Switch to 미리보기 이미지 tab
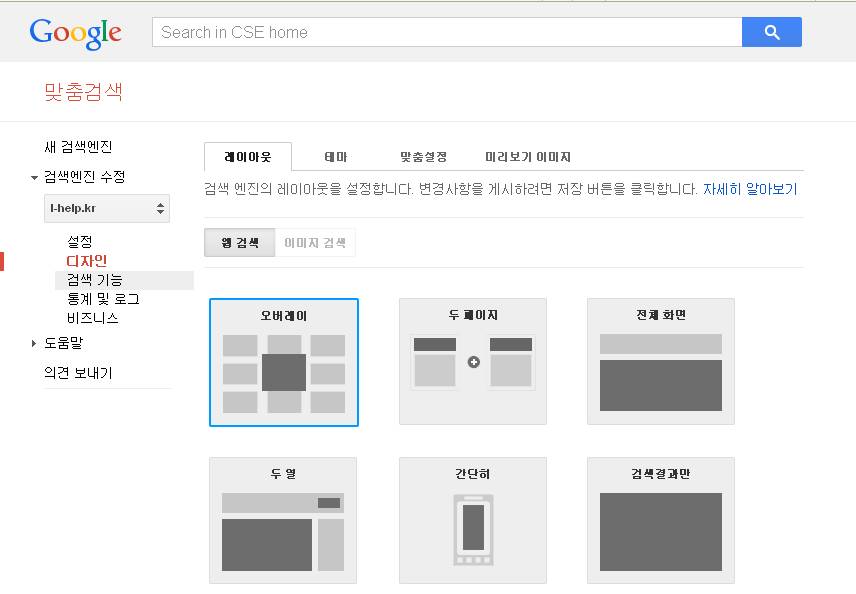Screen dimensions: 856x594 (x=527, y=157)
